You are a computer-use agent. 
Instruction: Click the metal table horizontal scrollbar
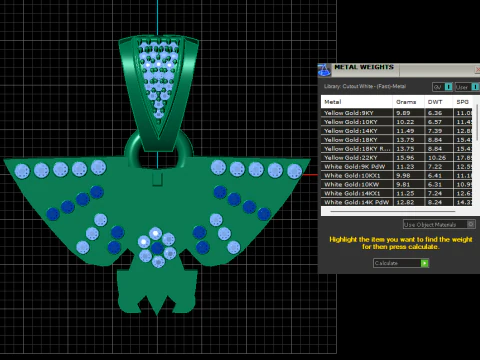click(x=393, y=211)
